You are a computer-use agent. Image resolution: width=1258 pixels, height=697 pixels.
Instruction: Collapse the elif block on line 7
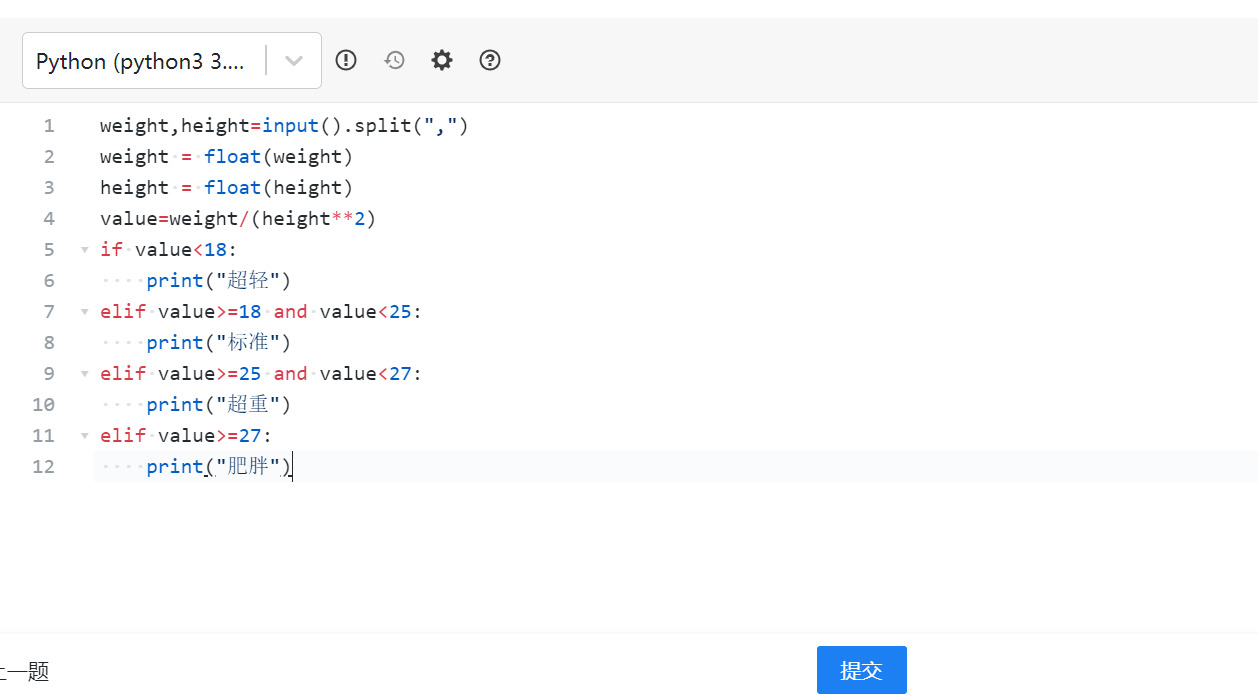tap(85, 312)
